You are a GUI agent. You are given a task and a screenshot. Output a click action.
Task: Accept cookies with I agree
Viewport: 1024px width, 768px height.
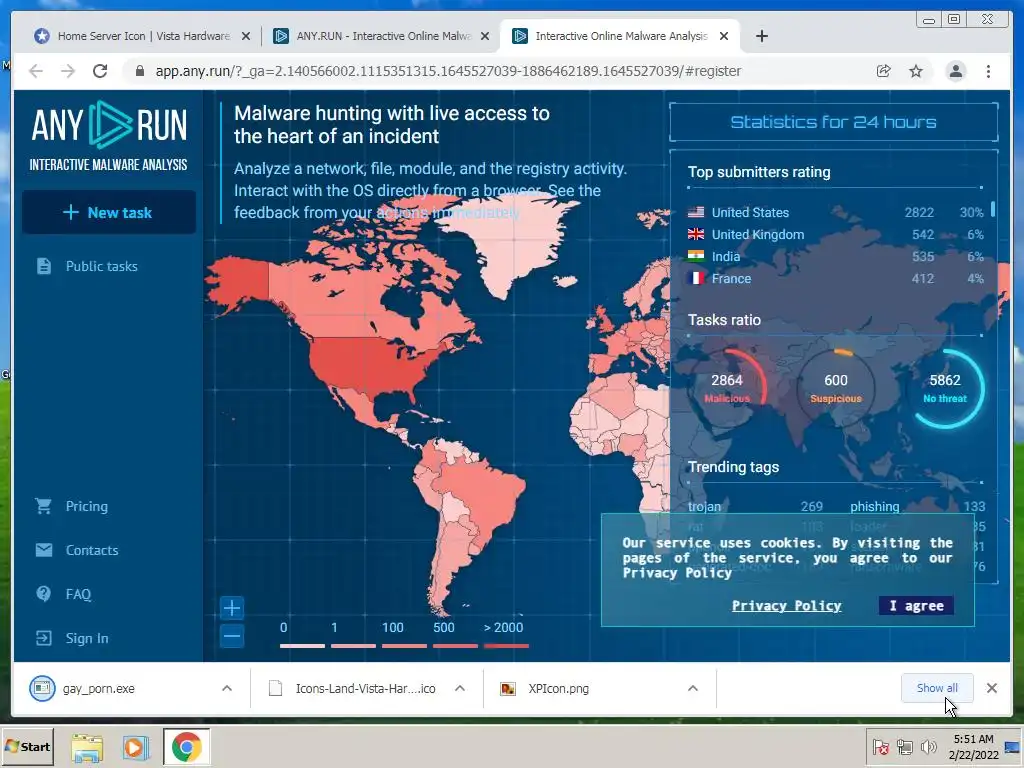point(916,605)
